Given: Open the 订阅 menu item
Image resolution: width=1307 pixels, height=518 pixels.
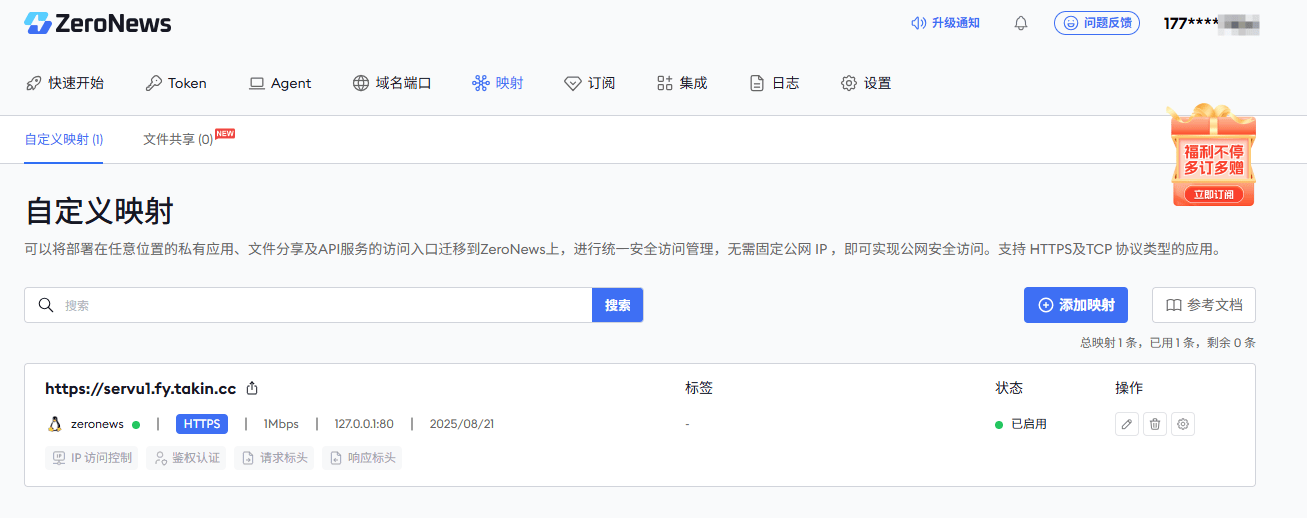Looking at the screenshot, I should pos(590,83).
